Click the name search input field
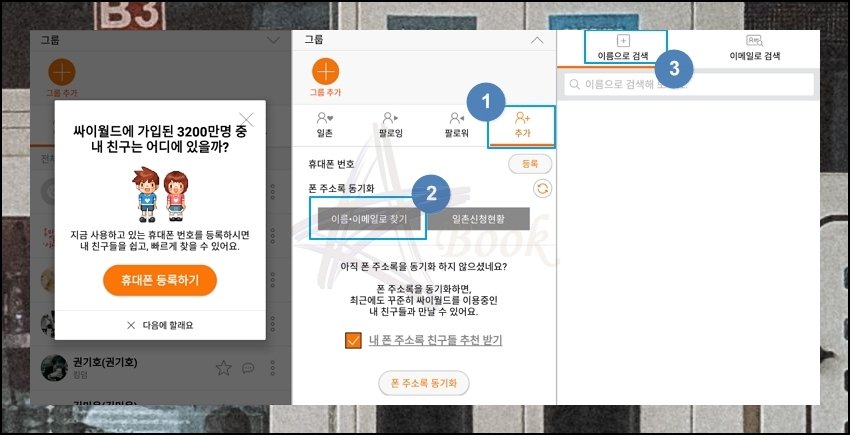Screen dimensions: 850x435 click(x=689, y=85)
